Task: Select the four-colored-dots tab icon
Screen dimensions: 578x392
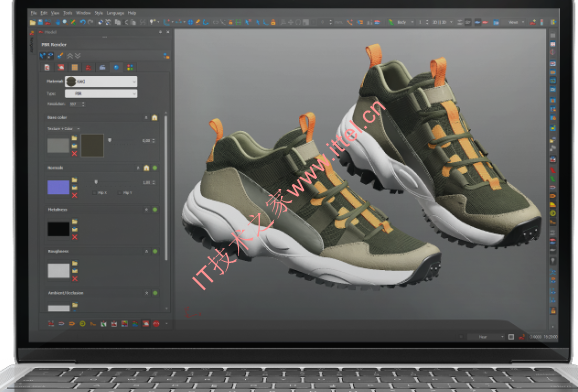Action: 130,67
